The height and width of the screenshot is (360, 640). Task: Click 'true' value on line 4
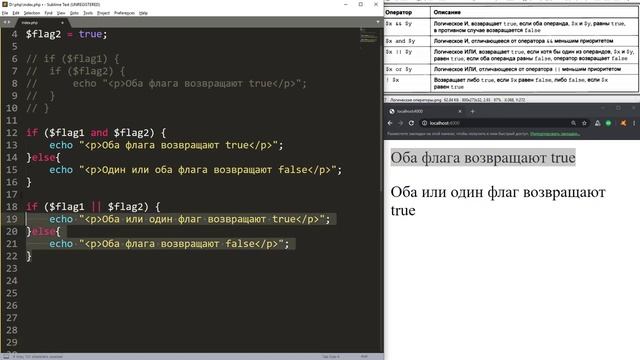pos(90,34)
